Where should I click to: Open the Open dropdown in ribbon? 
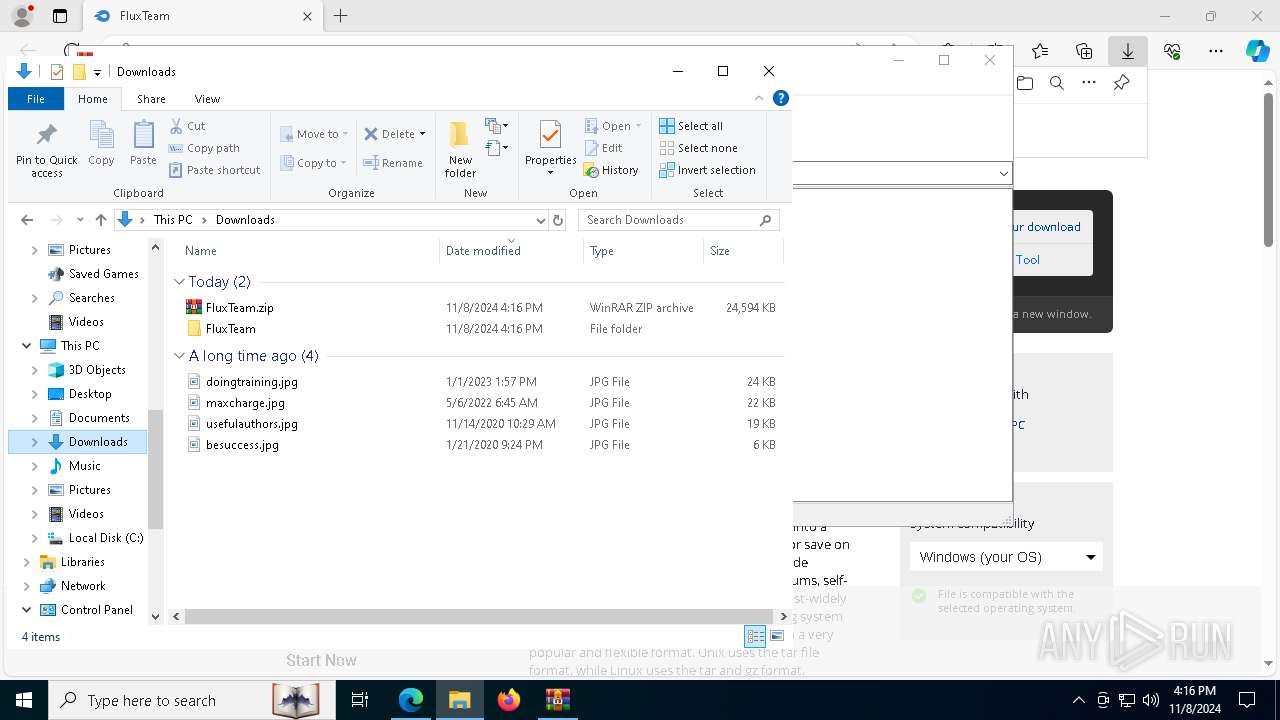tap(613, 126)
